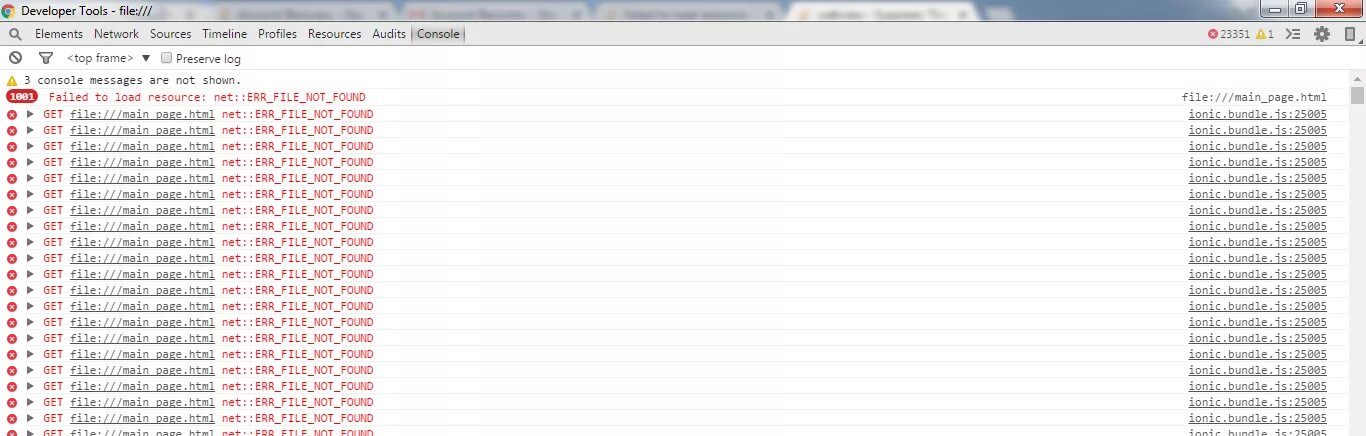Click the 1001 repeated-message count badge

[x=21, y=97]
